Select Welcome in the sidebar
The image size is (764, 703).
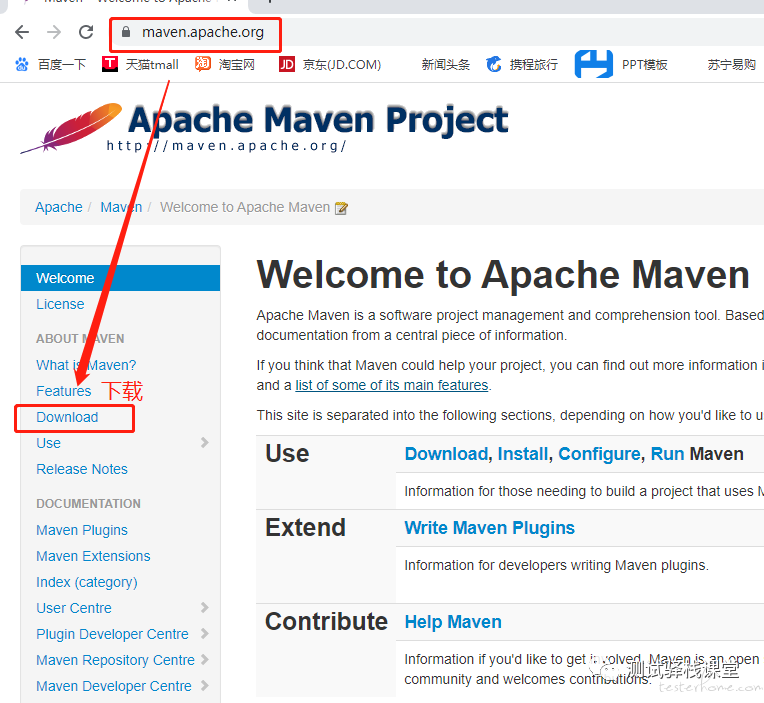coord(120,278)
